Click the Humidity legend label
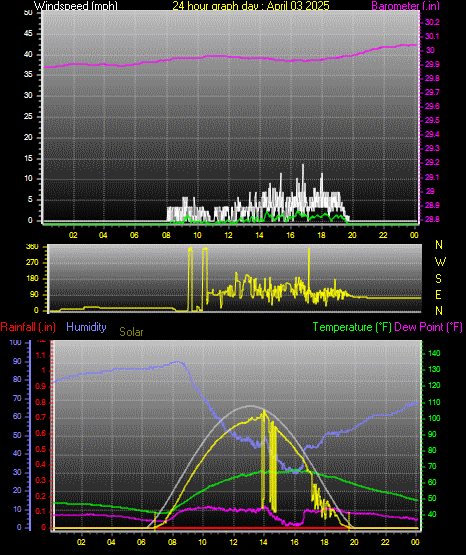 point(86,327)
